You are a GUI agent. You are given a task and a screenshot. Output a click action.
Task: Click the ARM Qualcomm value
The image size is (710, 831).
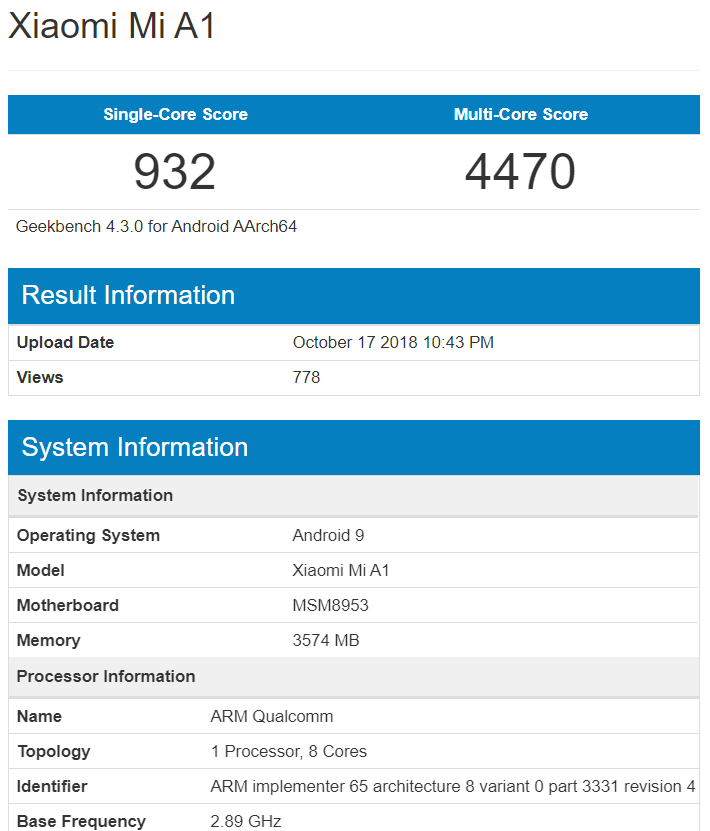coord(272,717)
